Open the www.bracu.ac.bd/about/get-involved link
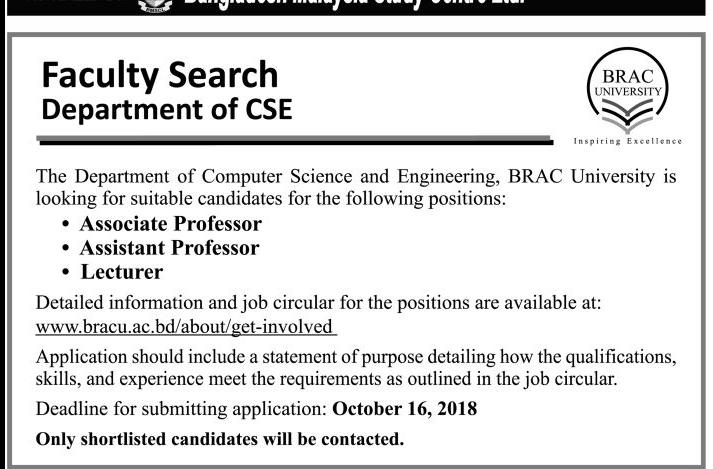Screen dimensions: 713x469 [186, 326]
